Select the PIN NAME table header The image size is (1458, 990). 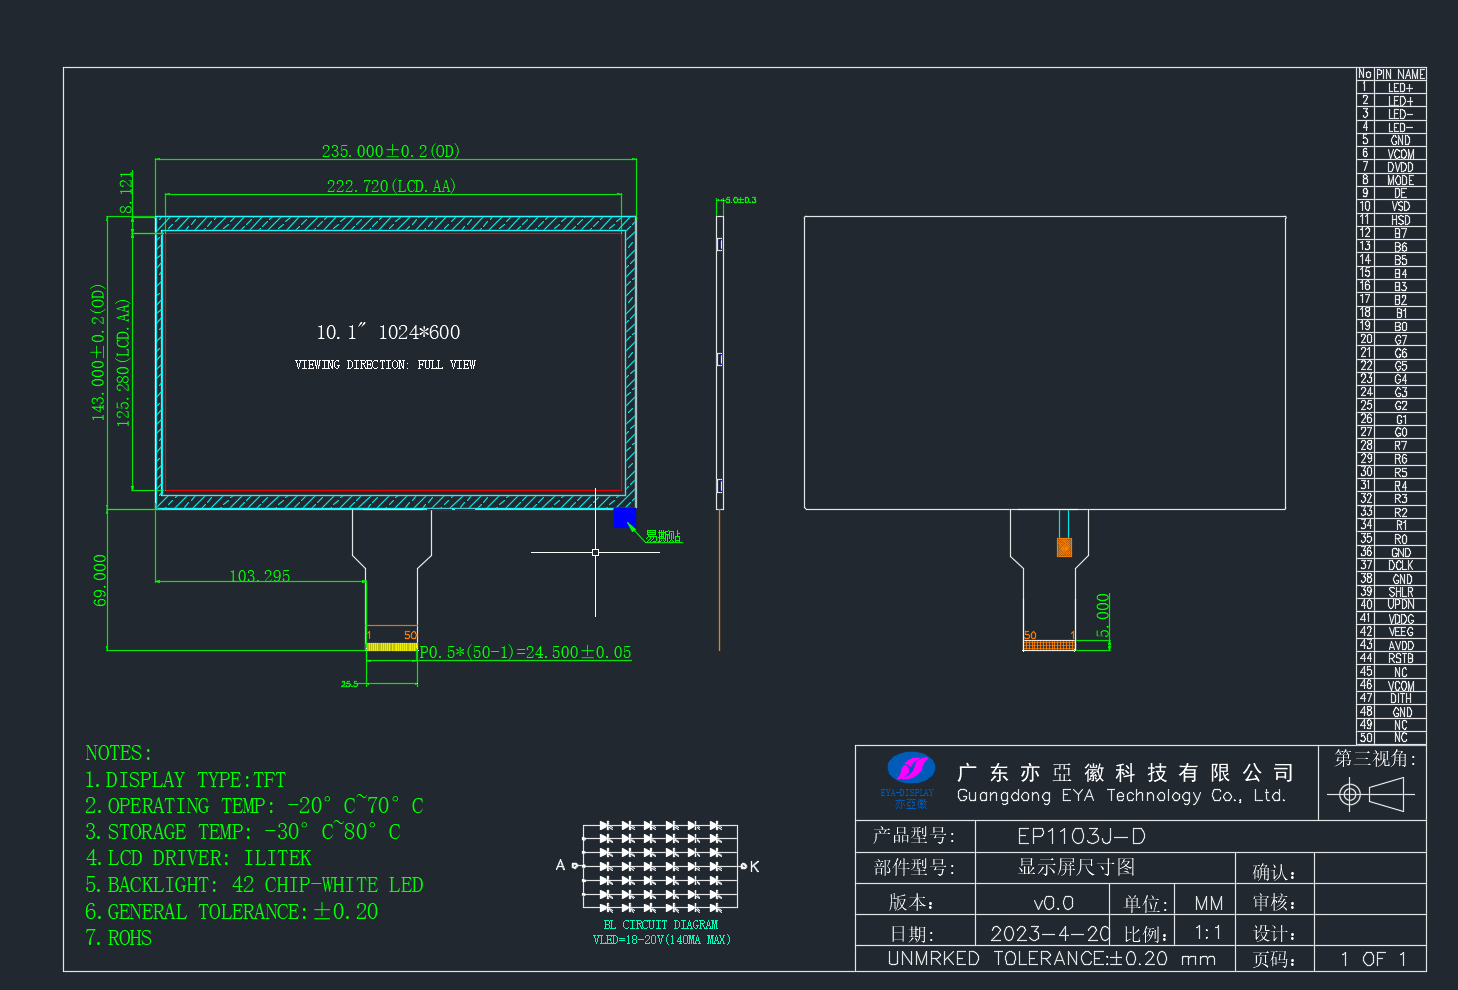click(x=1400, y=74)
